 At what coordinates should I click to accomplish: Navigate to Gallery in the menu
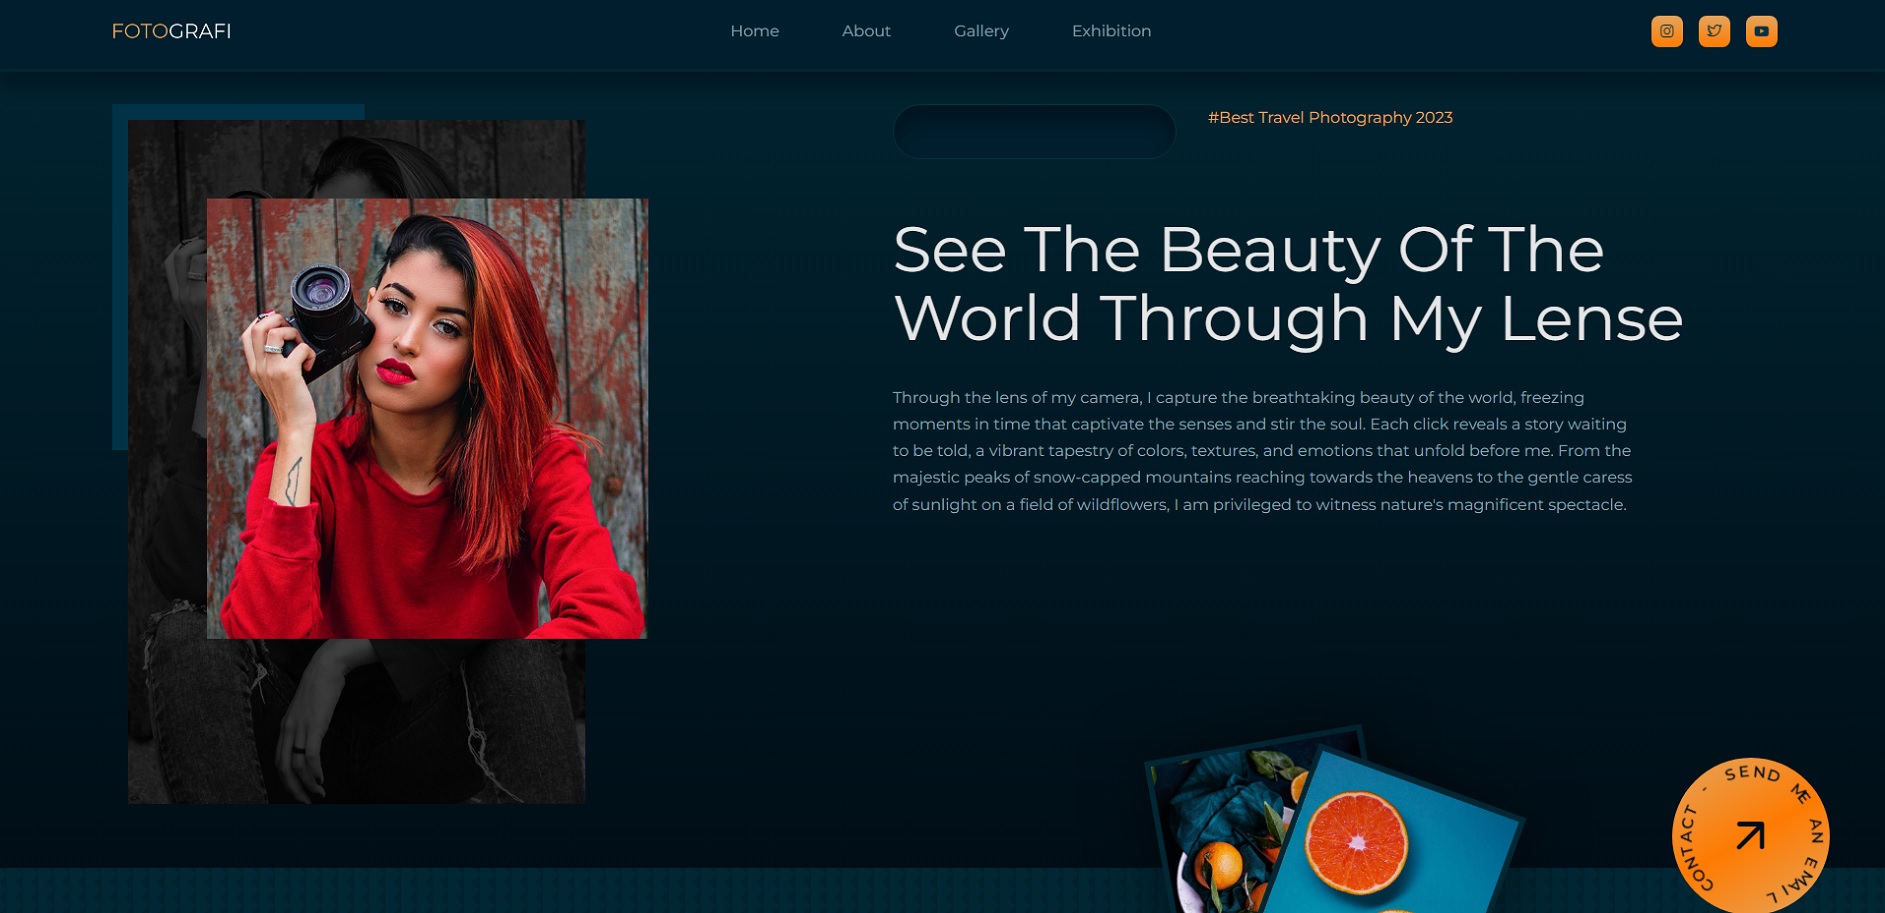(981, 31)
